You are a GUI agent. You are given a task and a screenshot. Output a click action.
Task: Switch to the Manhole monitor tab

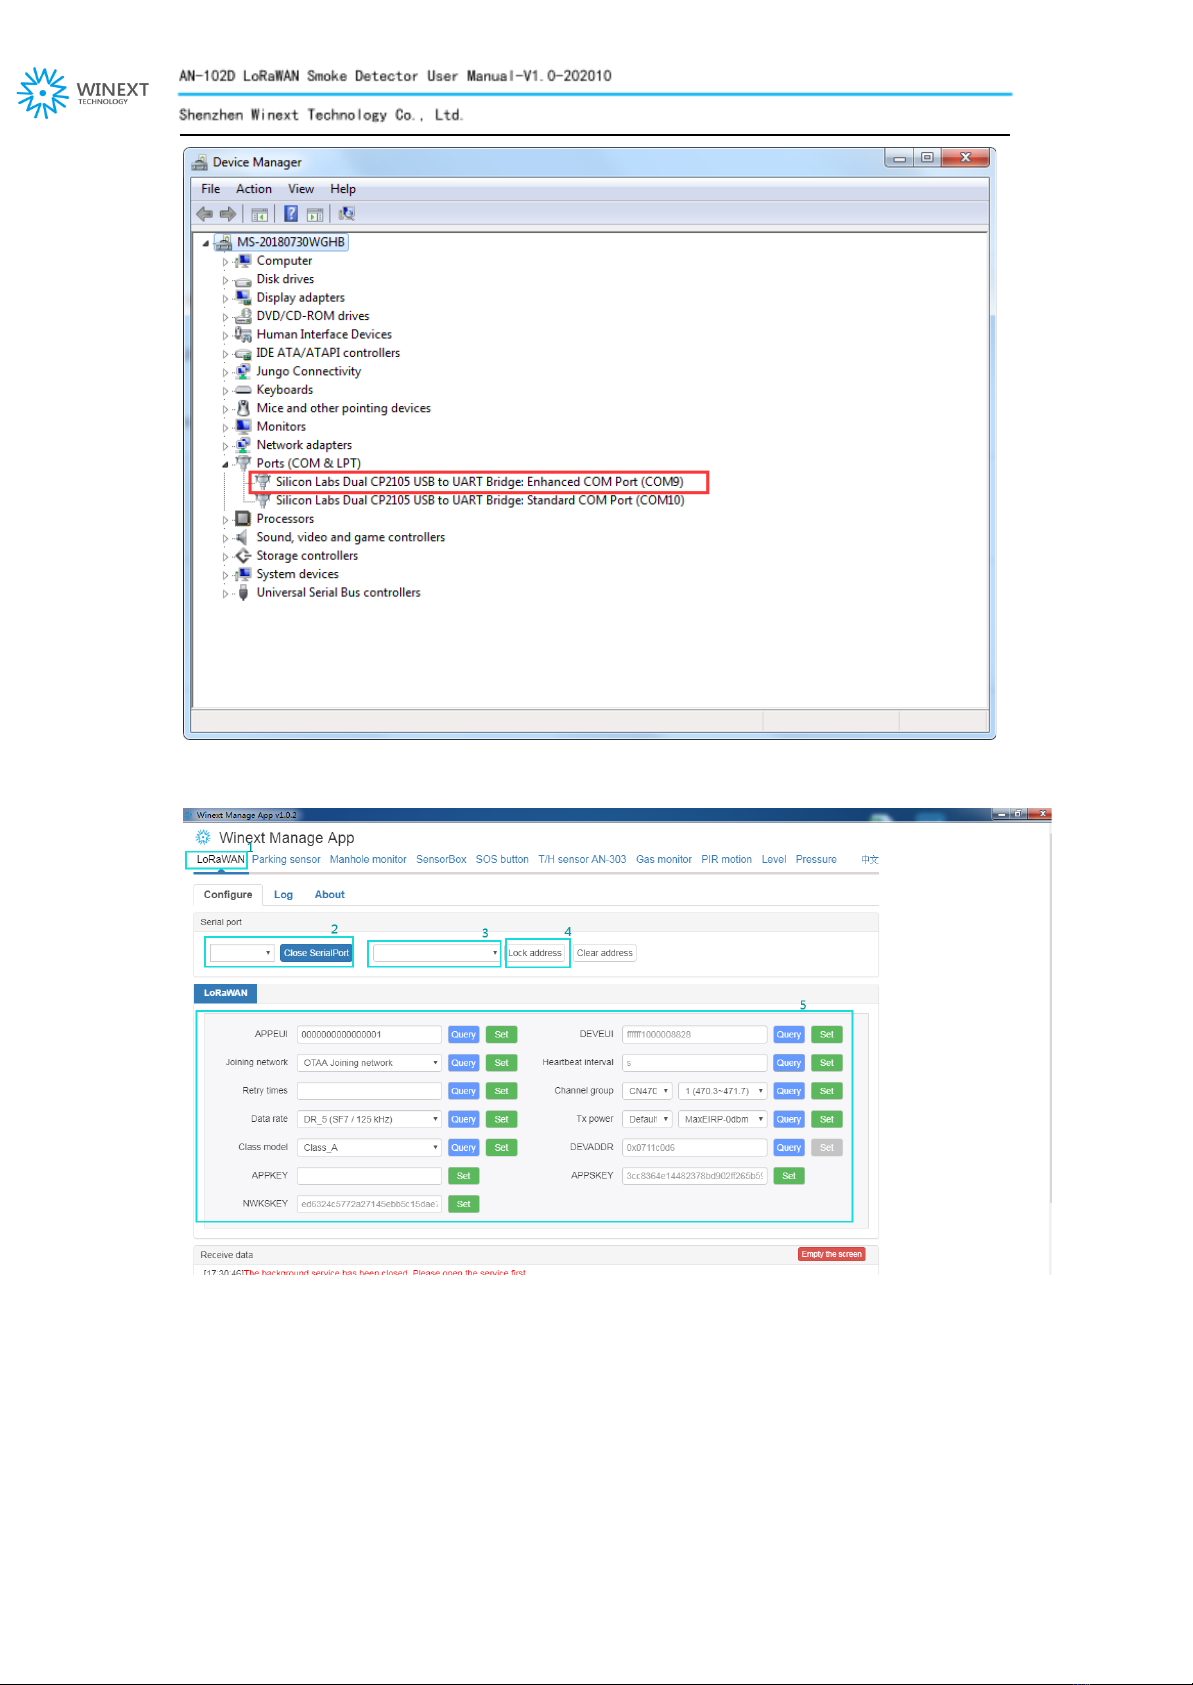tap(368, 859)
